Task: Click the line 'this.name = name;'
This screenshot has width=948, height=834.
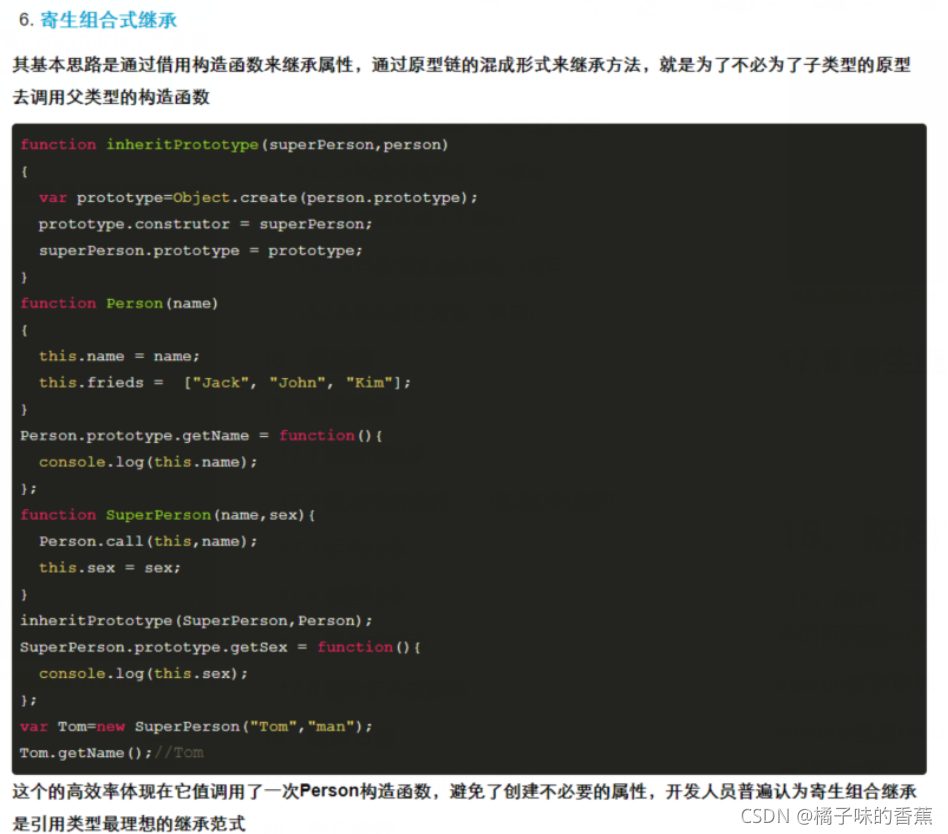Action: 119,356
